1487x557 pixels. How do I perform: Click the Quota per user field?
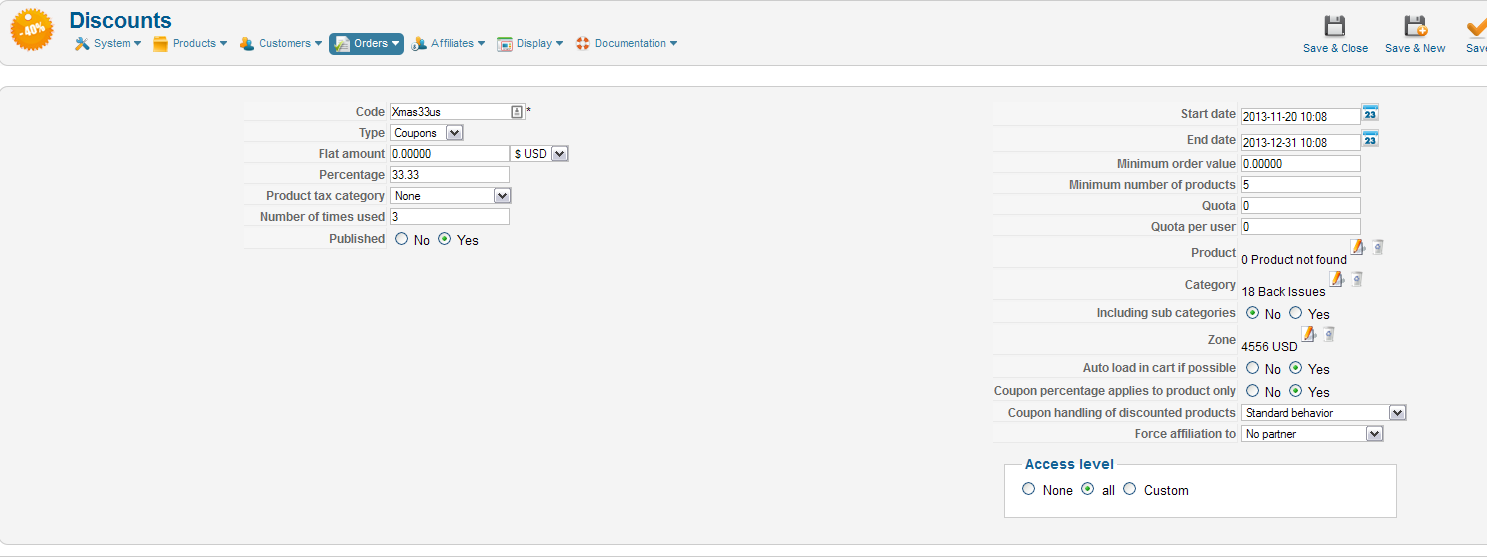(1301, 226)
